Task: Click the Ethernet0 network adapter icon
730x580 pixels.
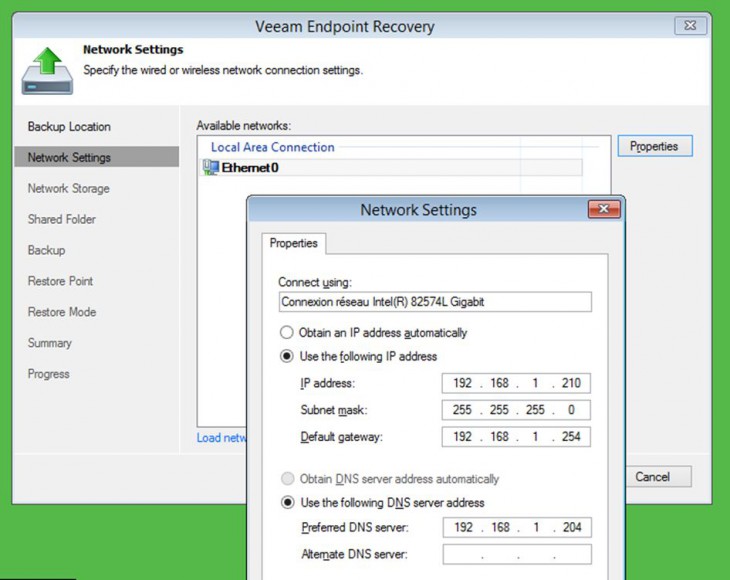Action: coord(210,168)
